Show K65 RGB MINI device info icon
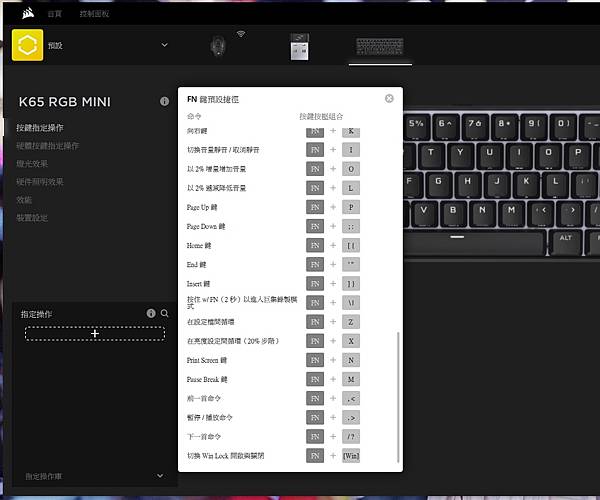This screenshot has height=500, width=600. point(164,101)
